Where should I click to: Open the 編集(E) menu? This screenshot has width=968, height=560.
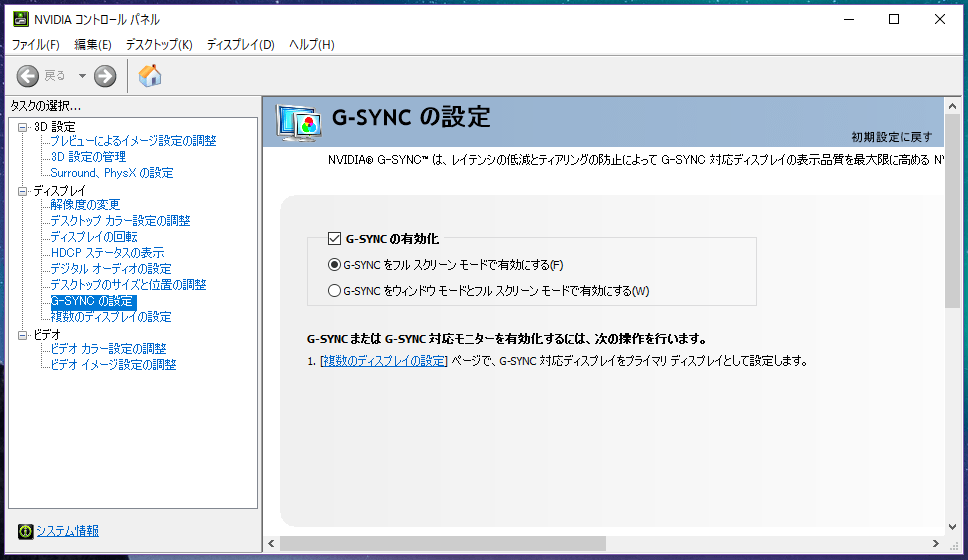93,44
